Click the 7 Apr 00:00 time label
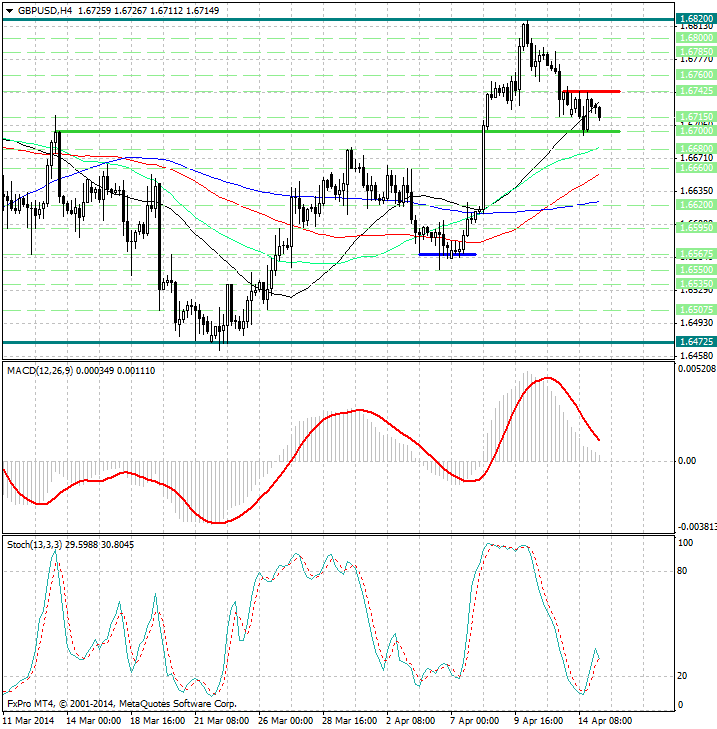 475,719
